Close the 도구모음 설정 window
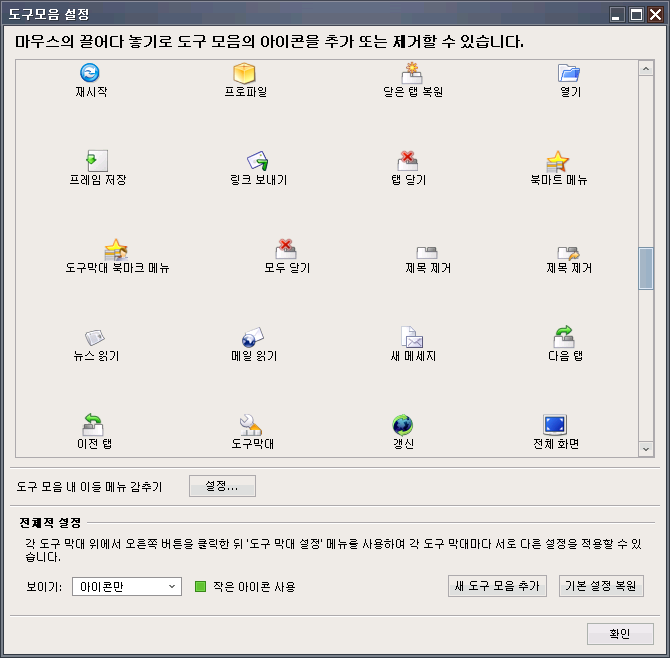The width and height of the screenshot is (670, 658). pos(655,15)
